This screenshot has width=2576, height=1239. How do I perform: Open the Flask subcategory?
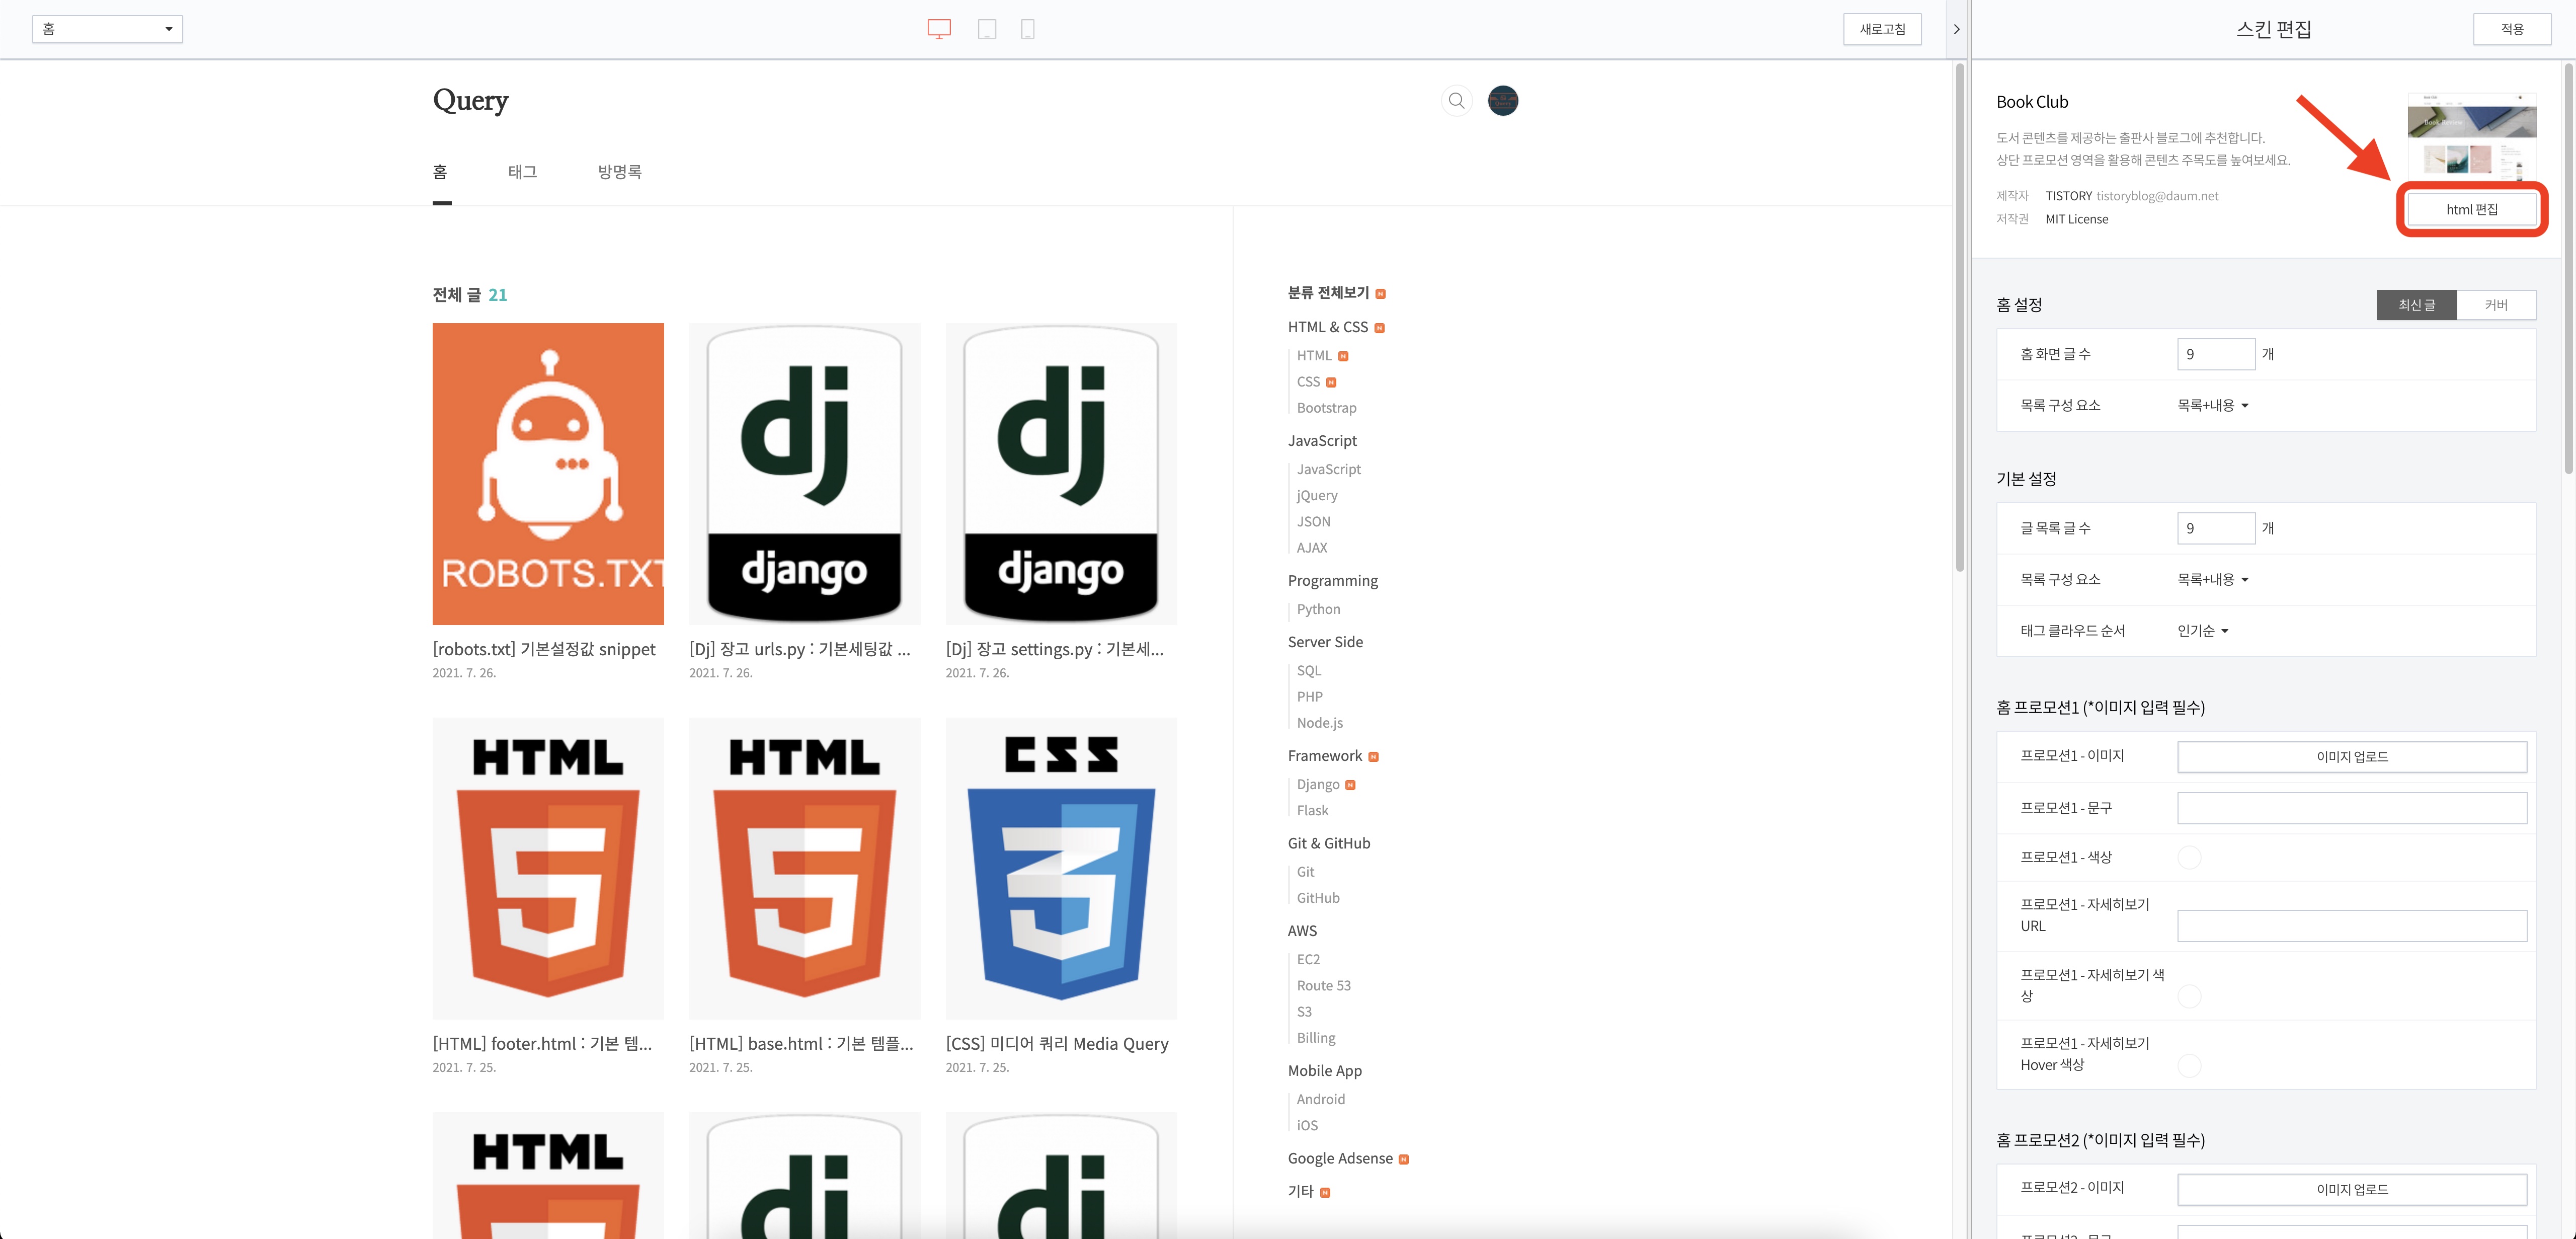coord(1312,810)
